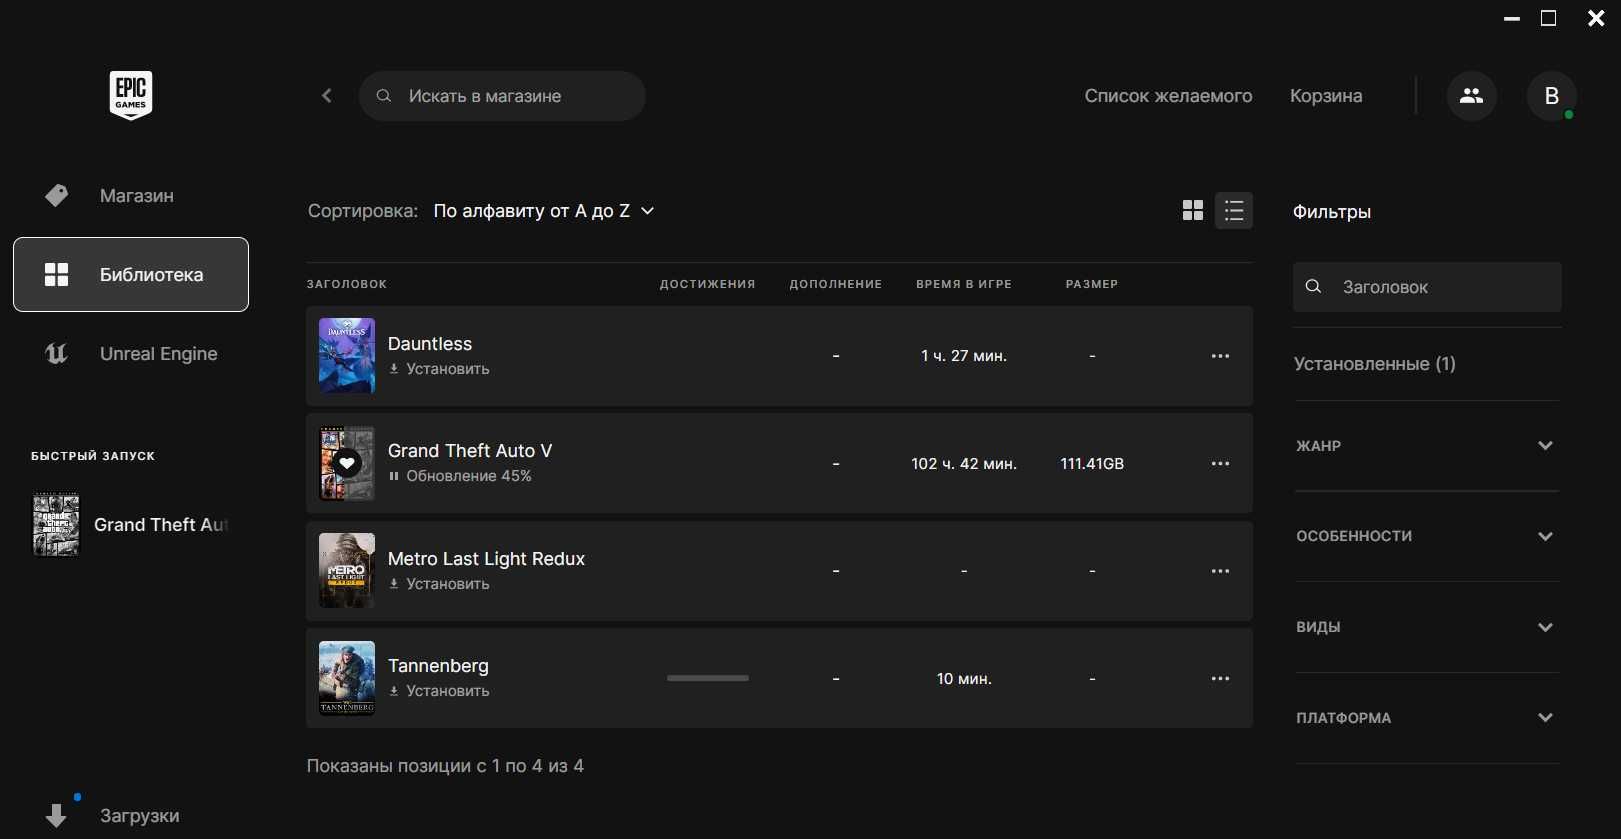
Task: Click the Unreal Engine logo icon
Action: (x=57, y=353)
